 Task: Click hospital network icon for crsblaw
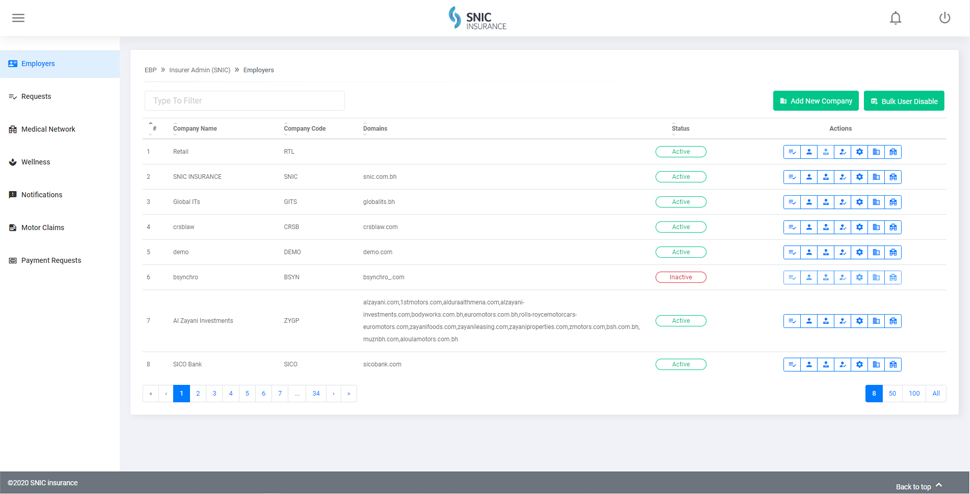(x=893, y=227)
